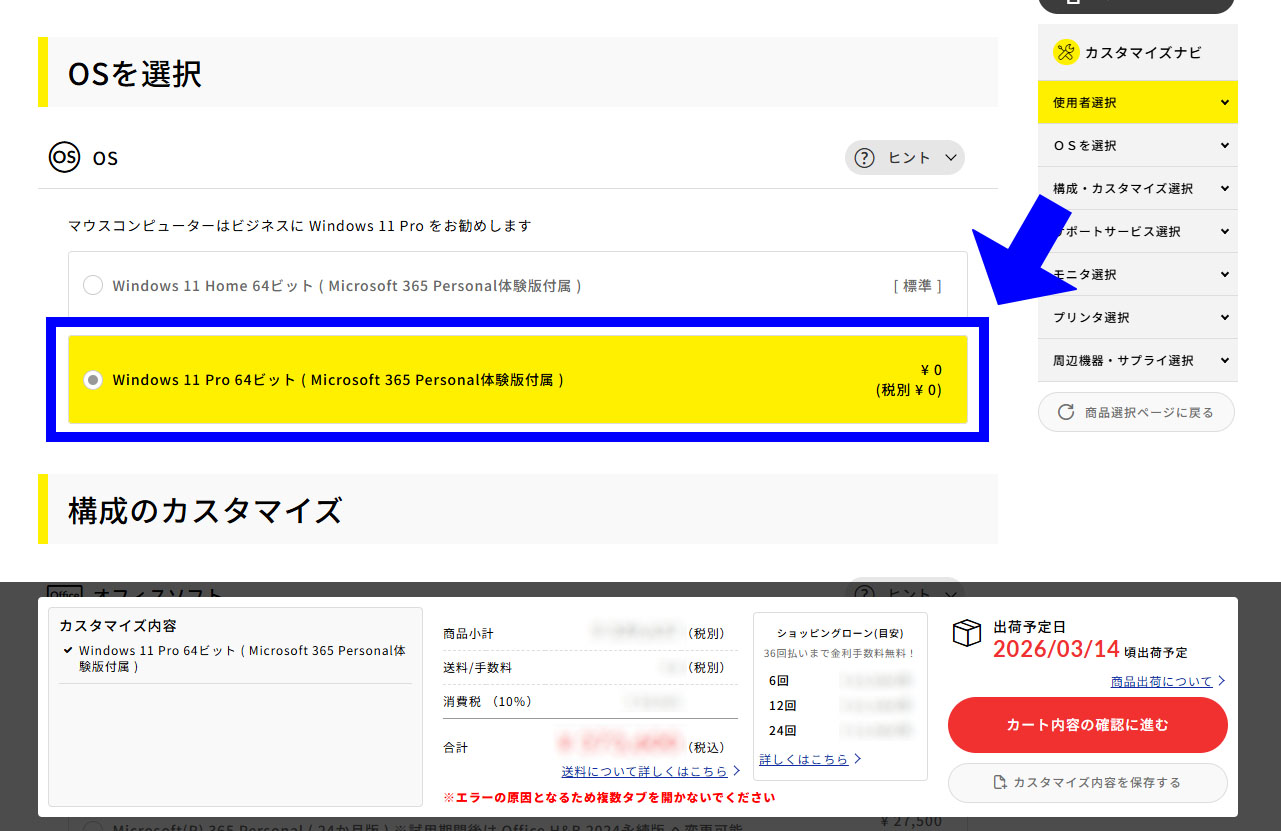1281x831 pixels.
Task: Click the shipping box icon beside 出荷予定日
Action: 967,634
